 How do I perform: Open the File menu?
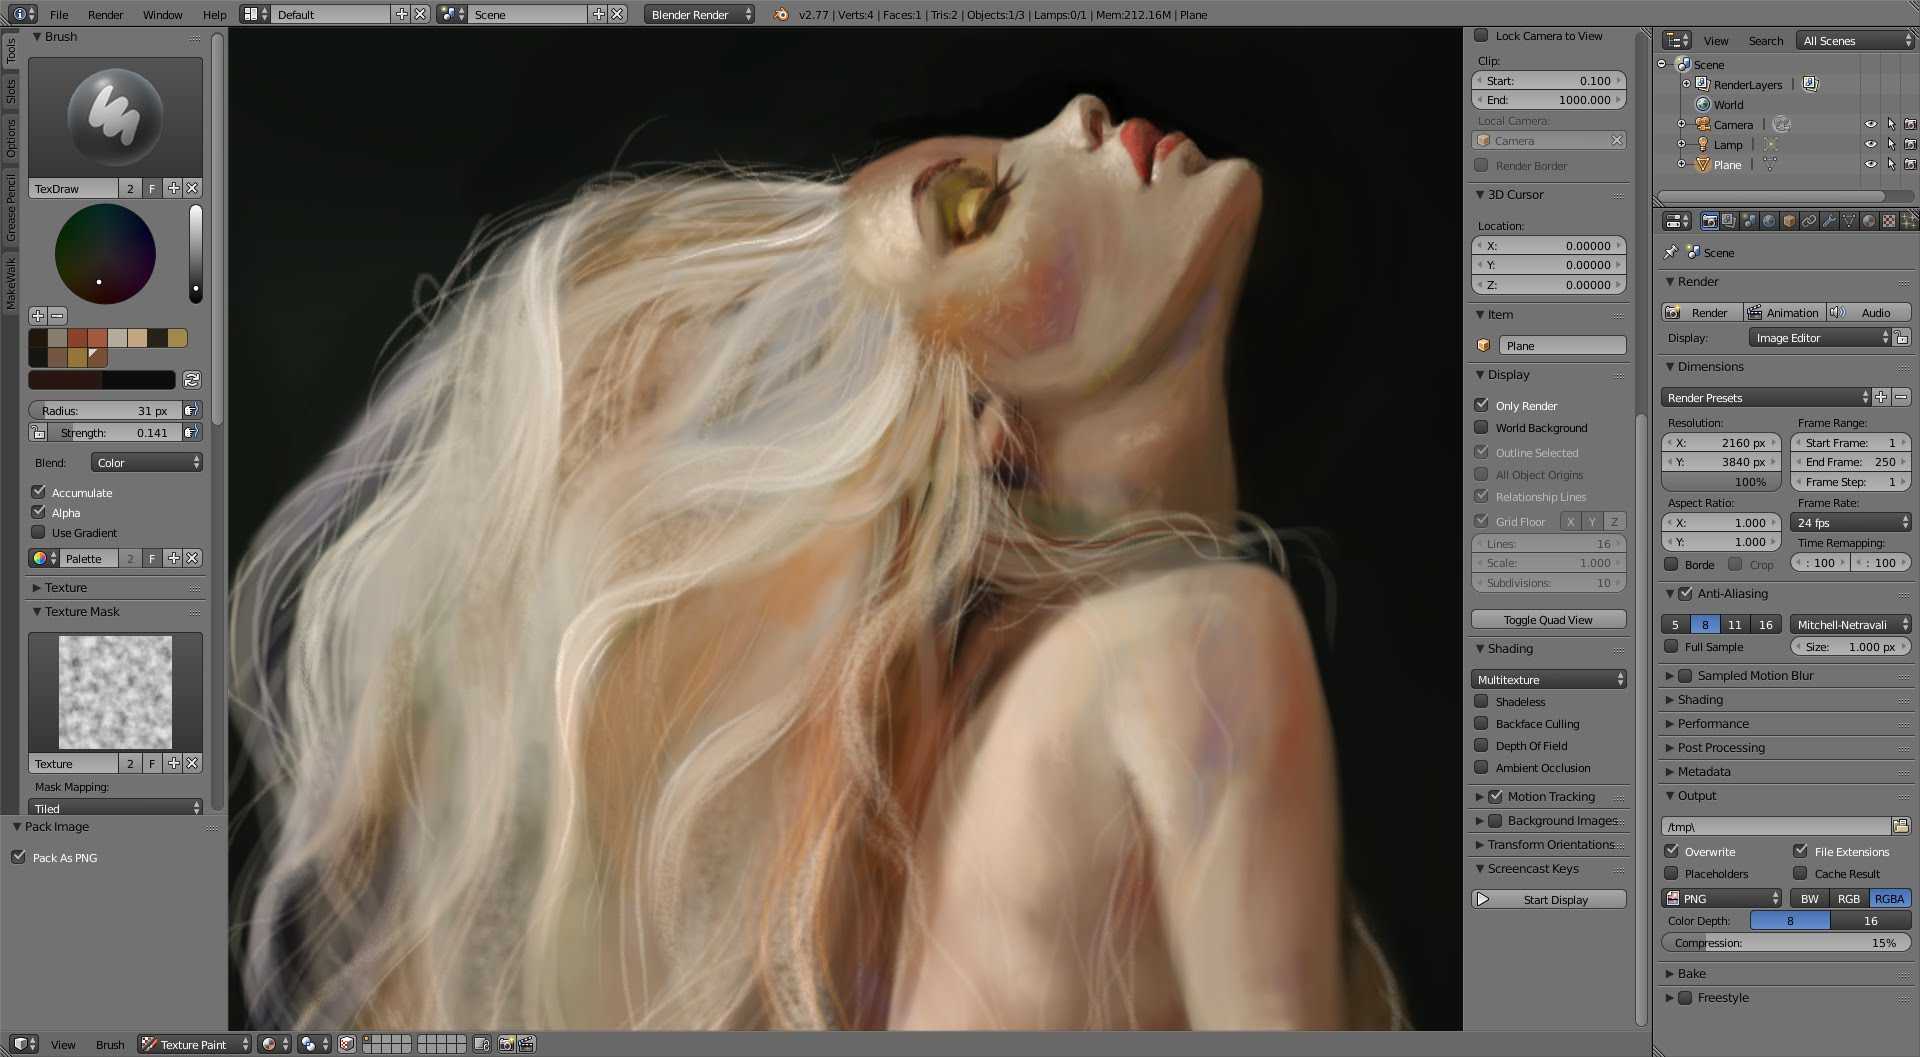pos(59,14)
